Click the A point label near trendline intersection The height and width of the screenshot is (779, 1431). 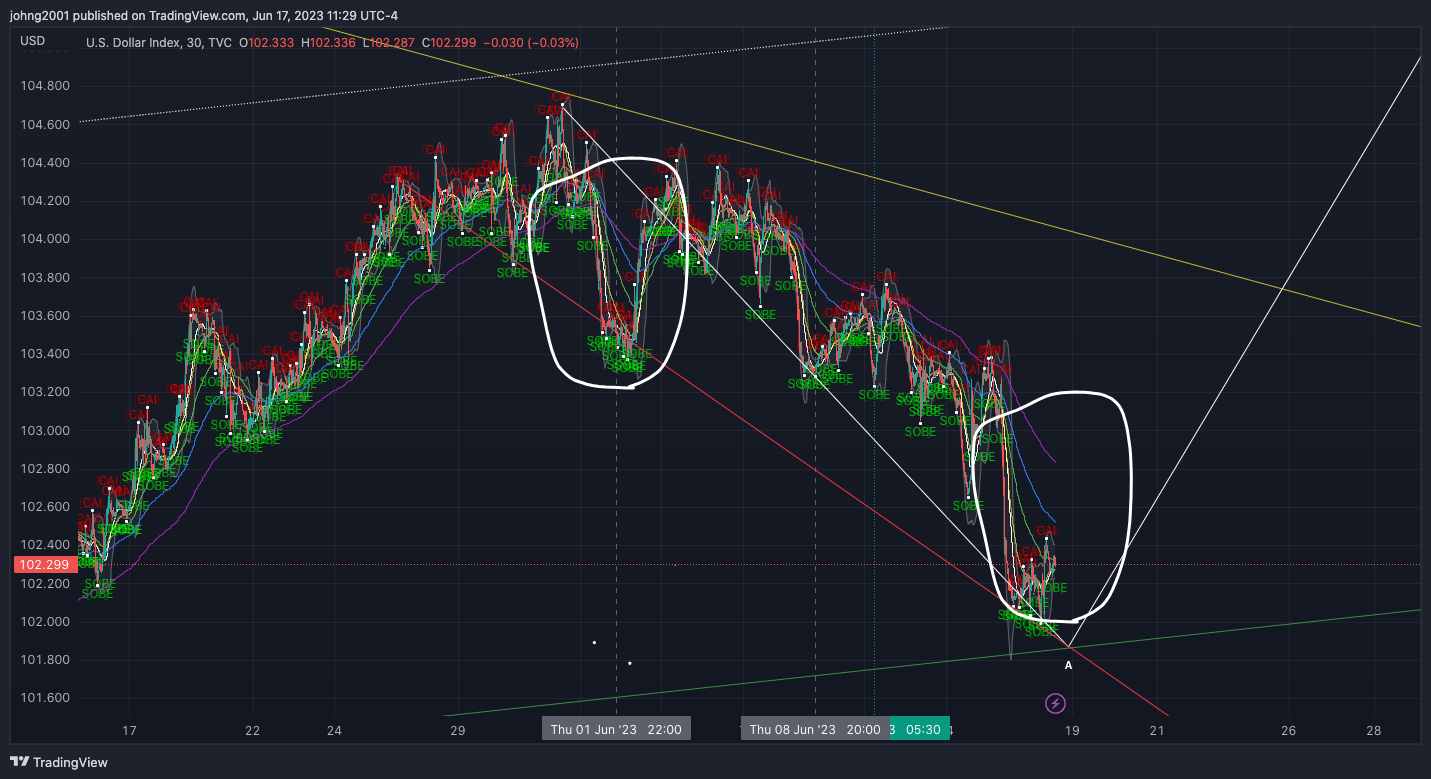point(1068,665)
